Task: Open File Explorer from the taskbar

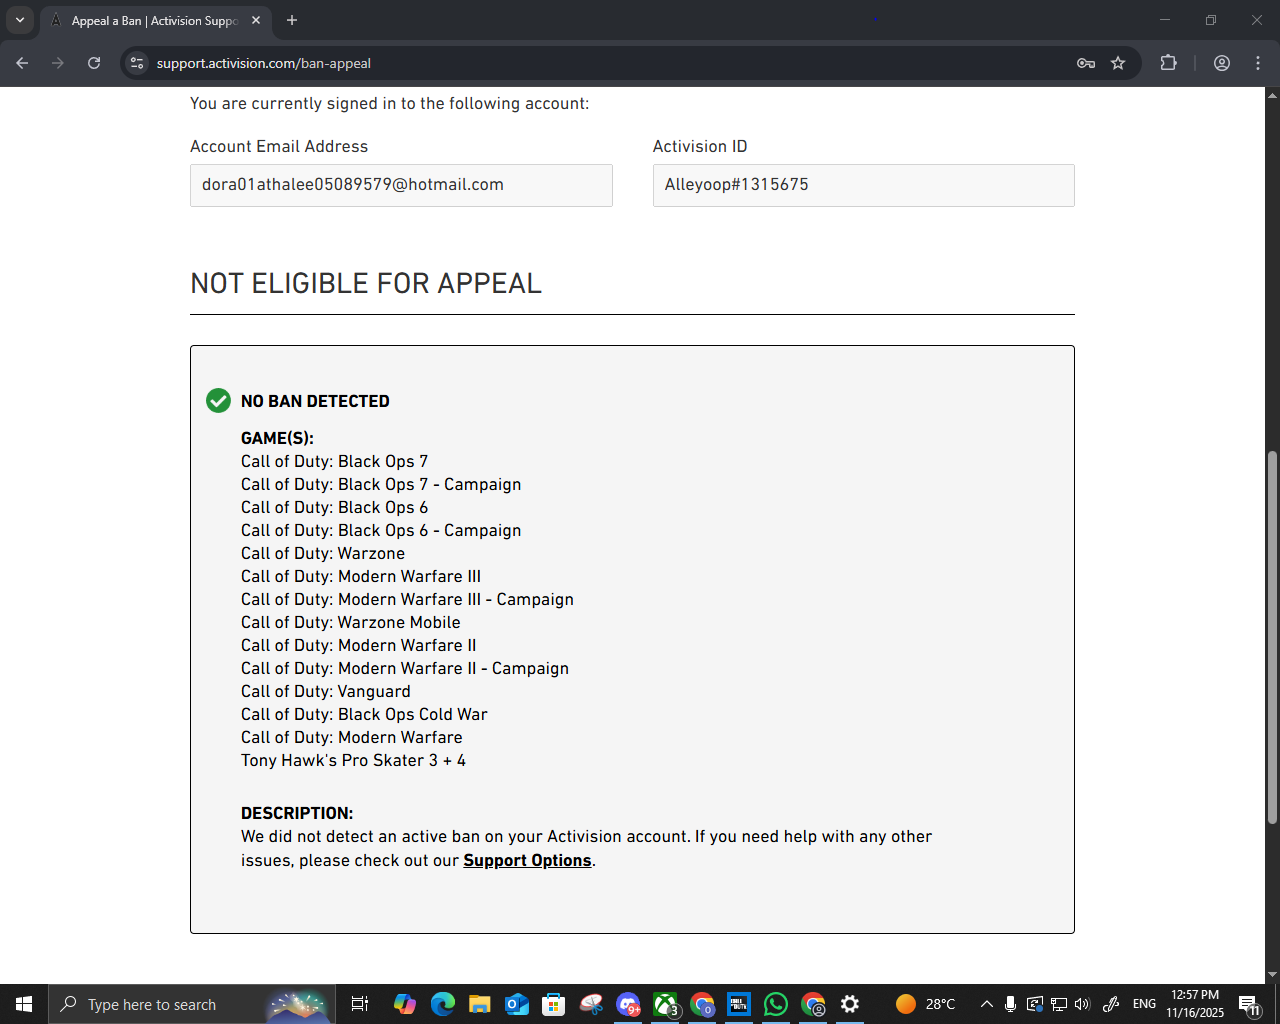Action: point(480,1004)
